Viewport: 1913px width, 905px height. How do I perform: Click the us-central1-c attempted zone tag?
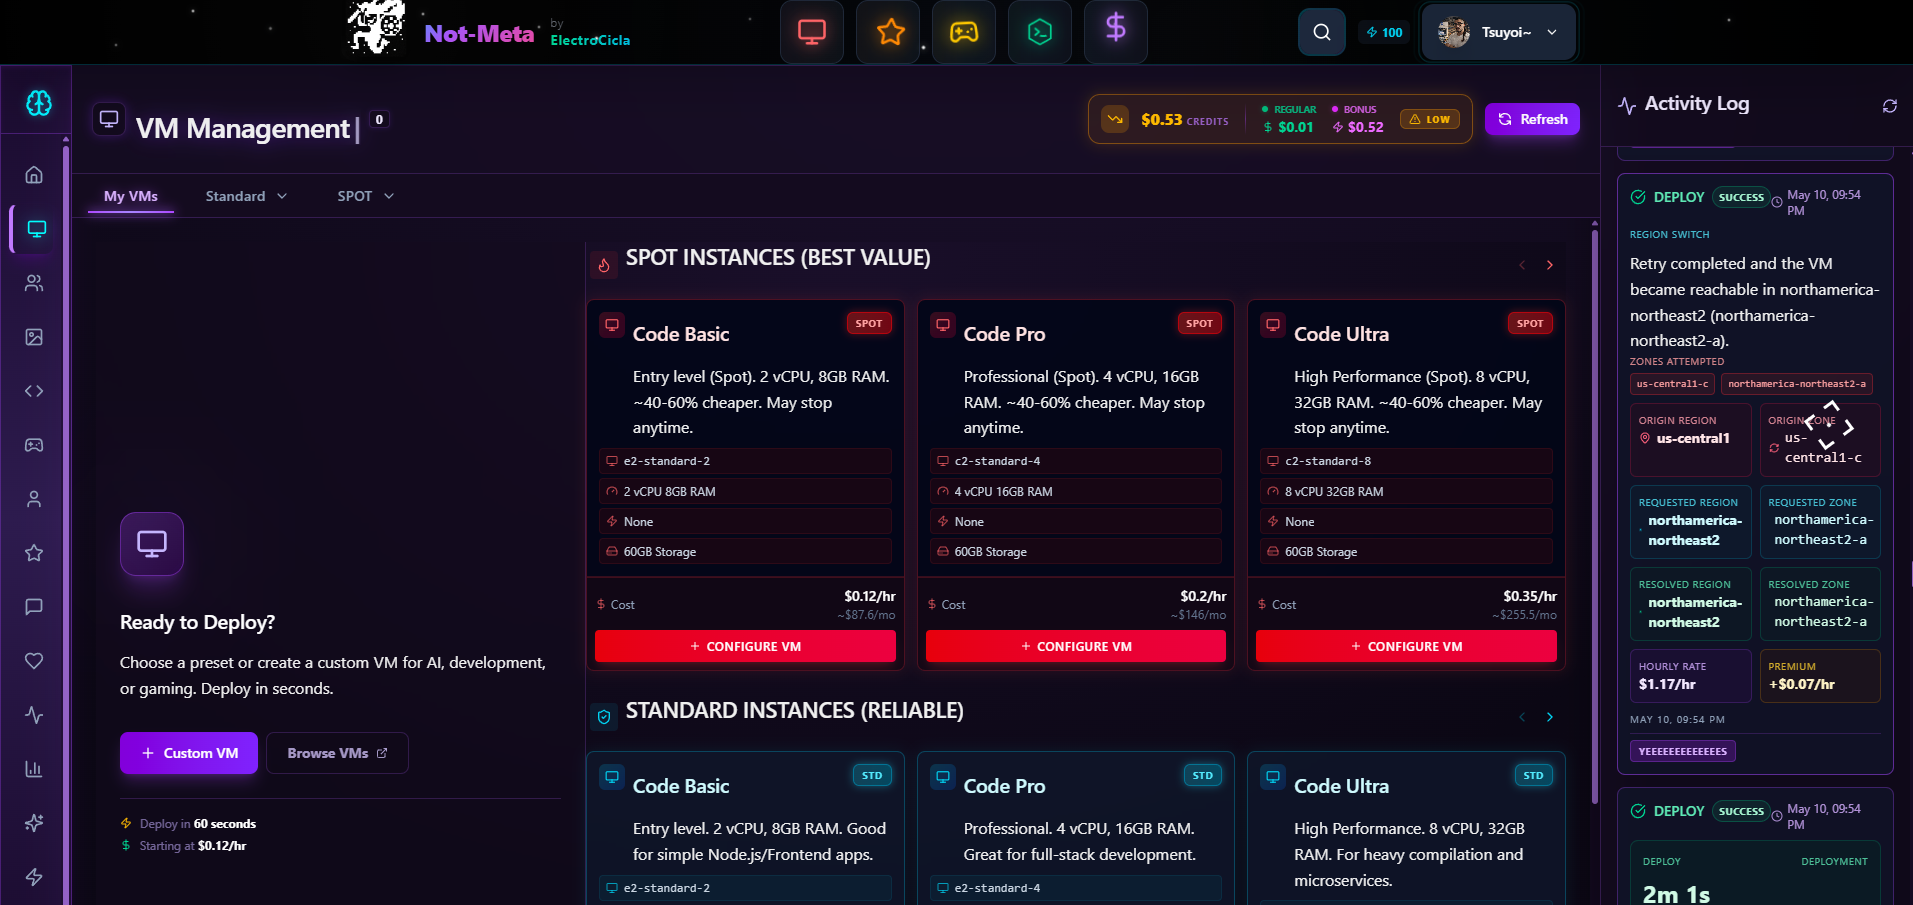click(x=1672, y=384)
